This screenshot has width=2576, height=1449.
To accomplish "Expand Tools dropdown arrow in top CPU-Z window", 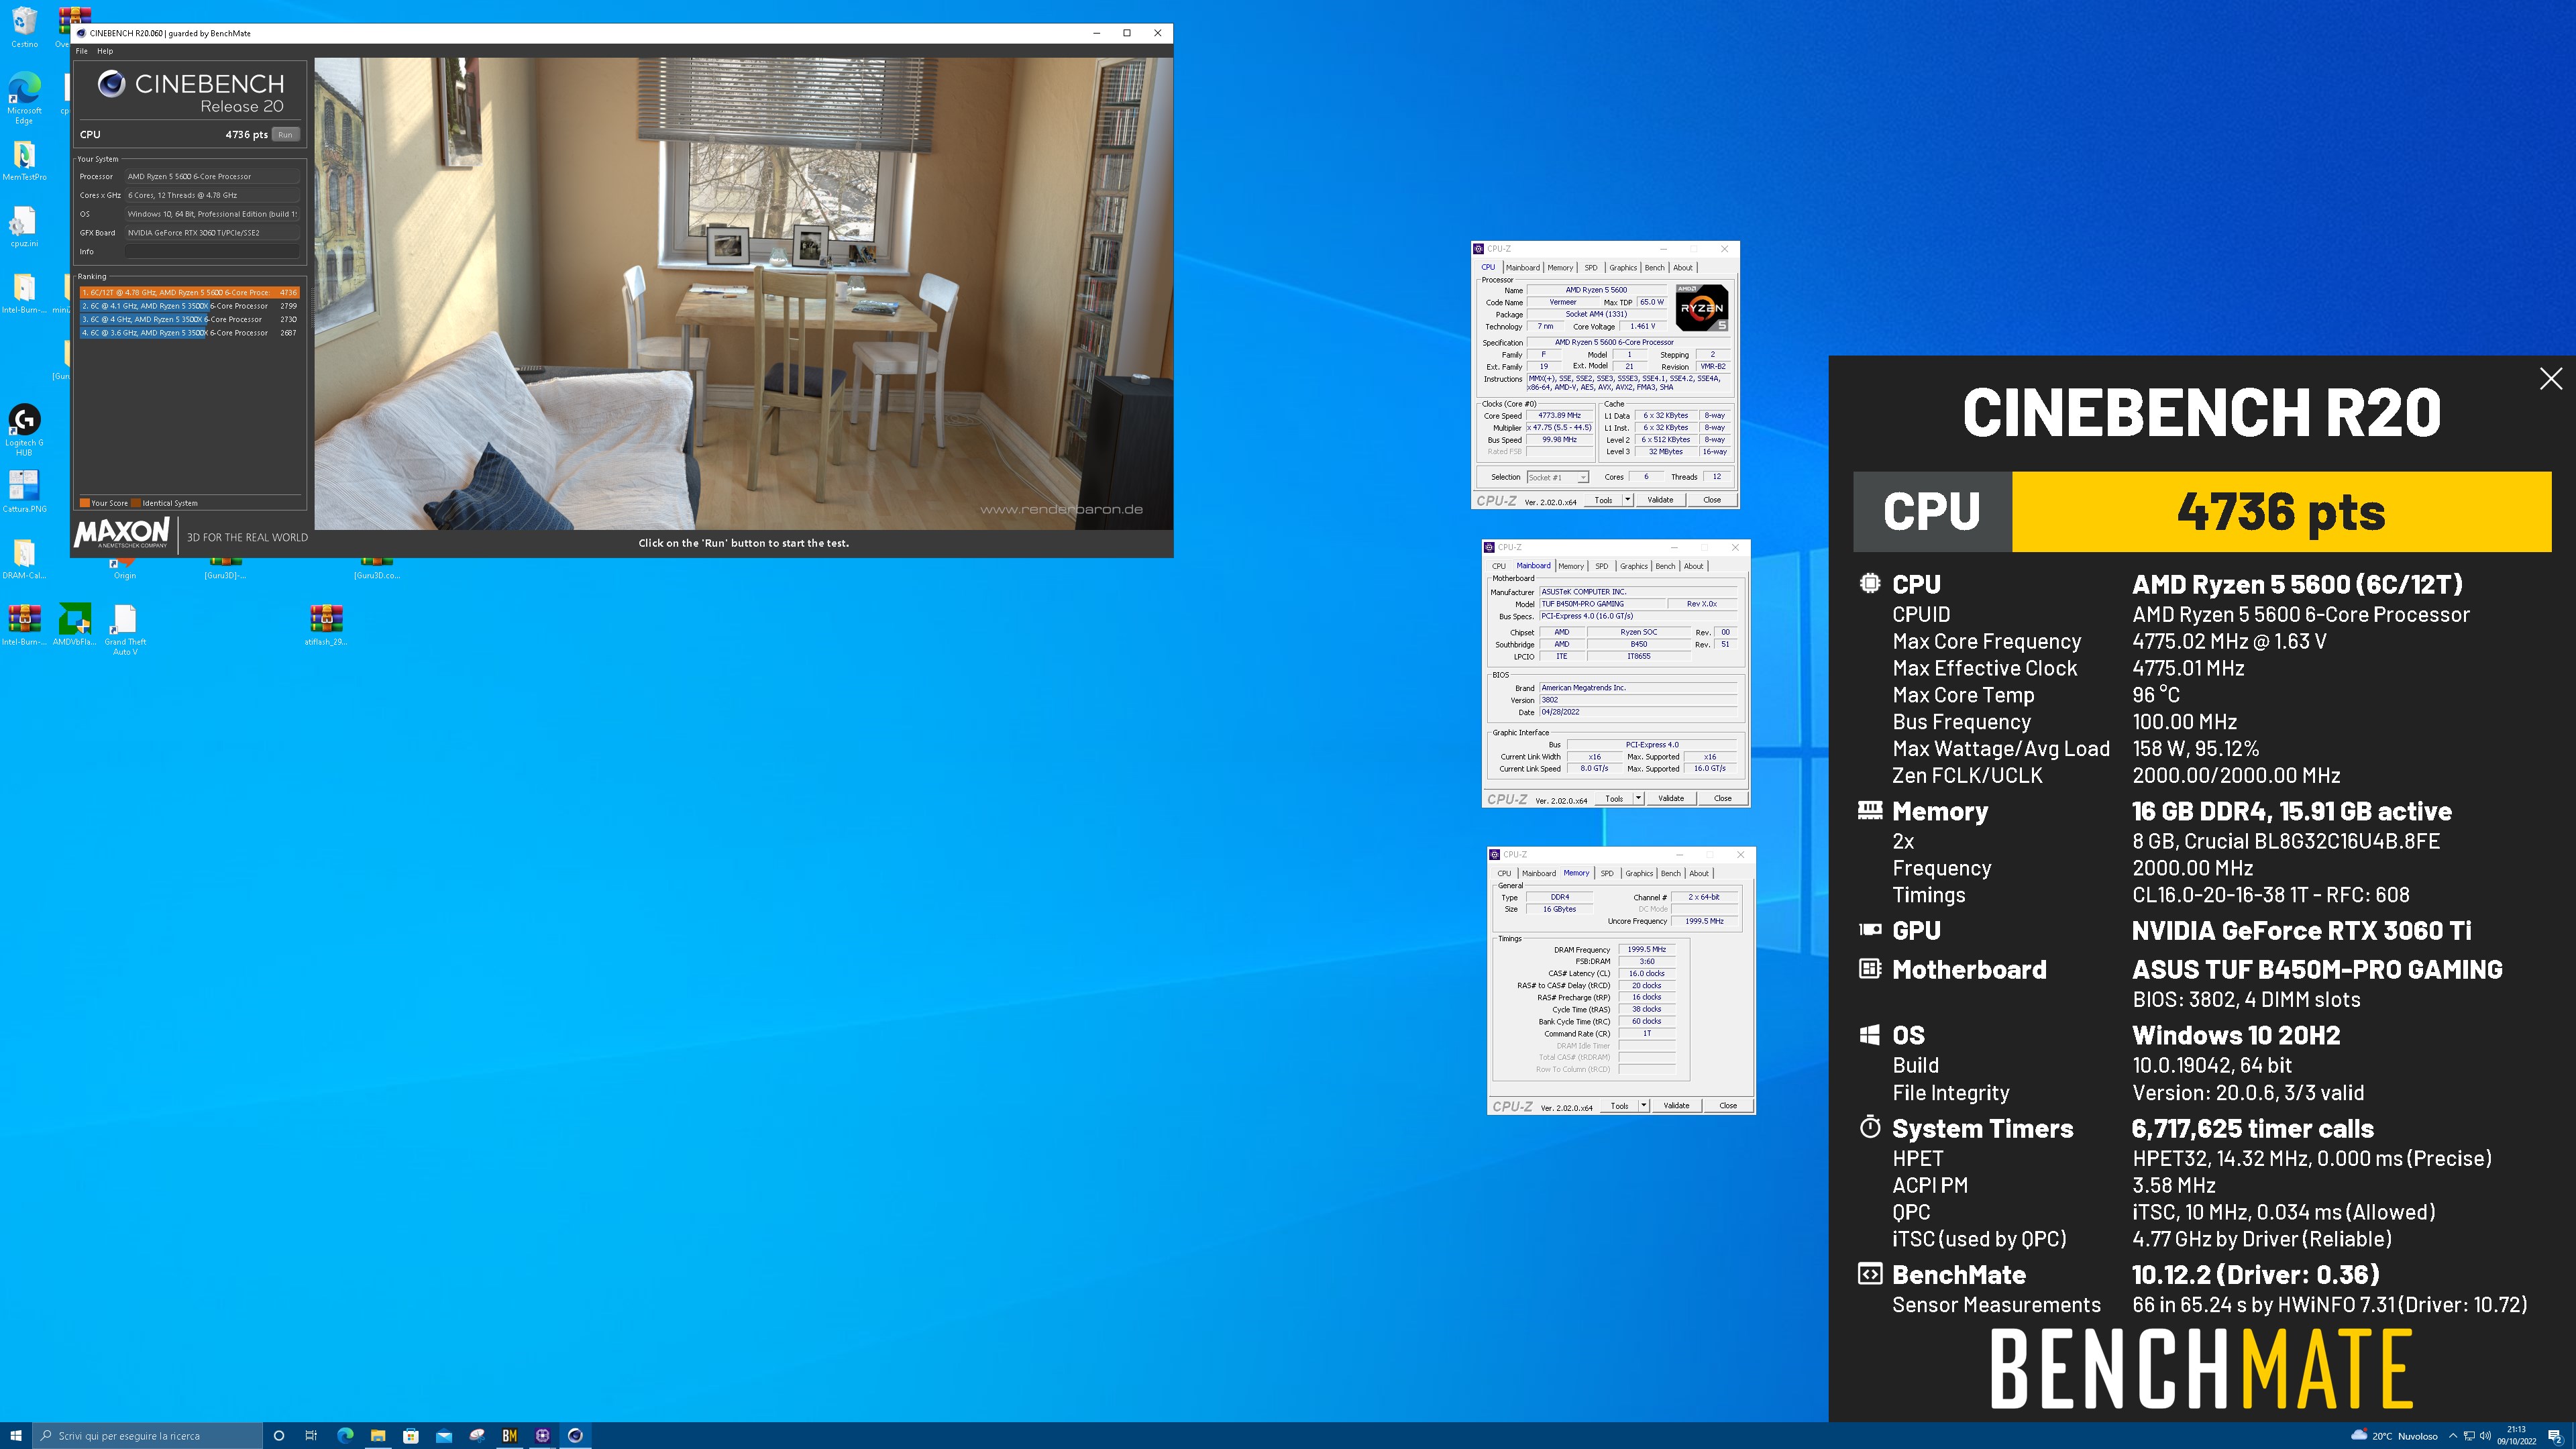I will click(1628, 500).
